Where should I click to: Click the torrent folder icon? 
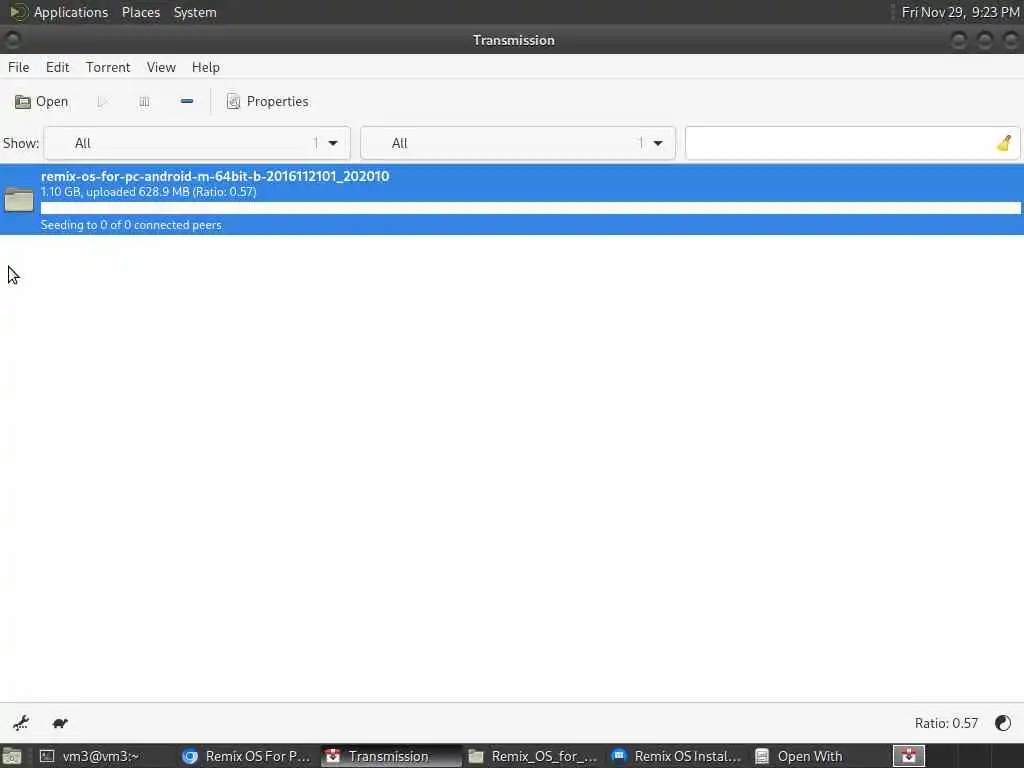coord(19,199)
